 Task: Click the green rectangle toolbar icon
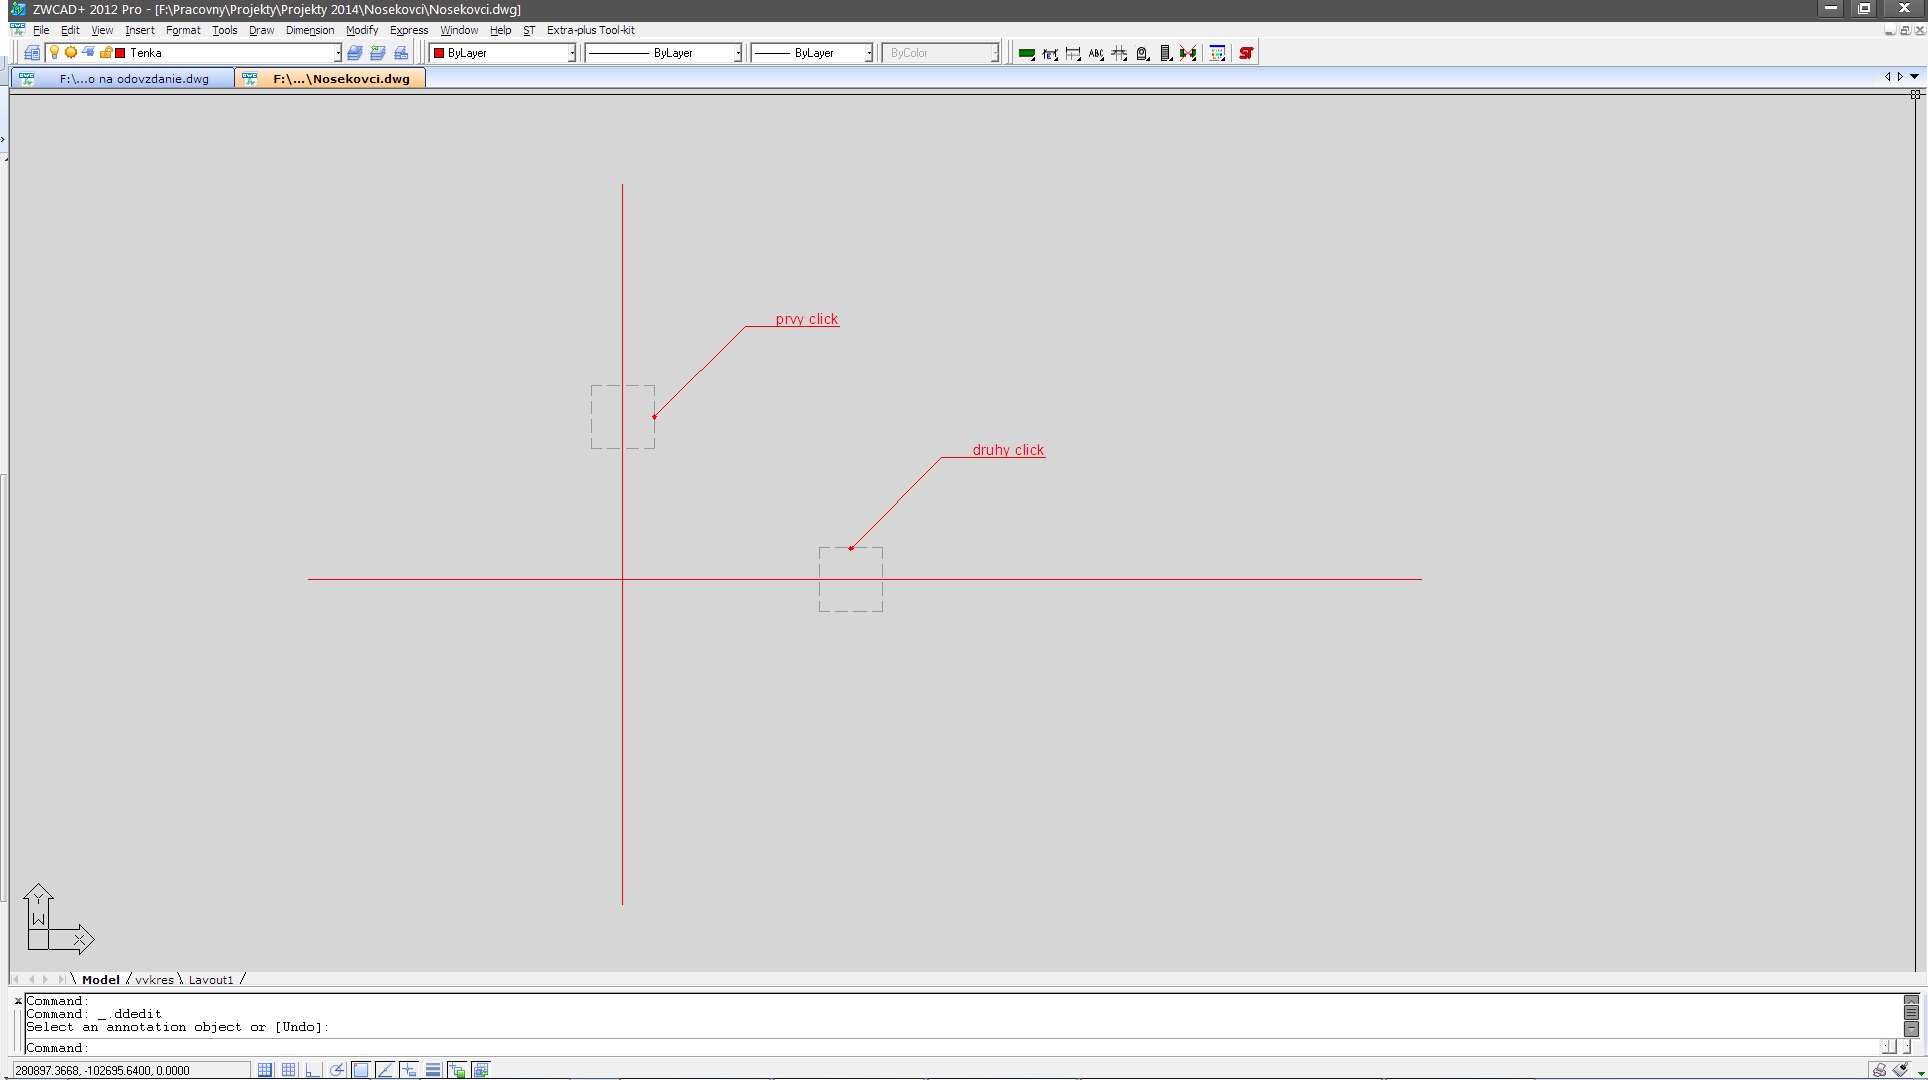click(1026, 53)
